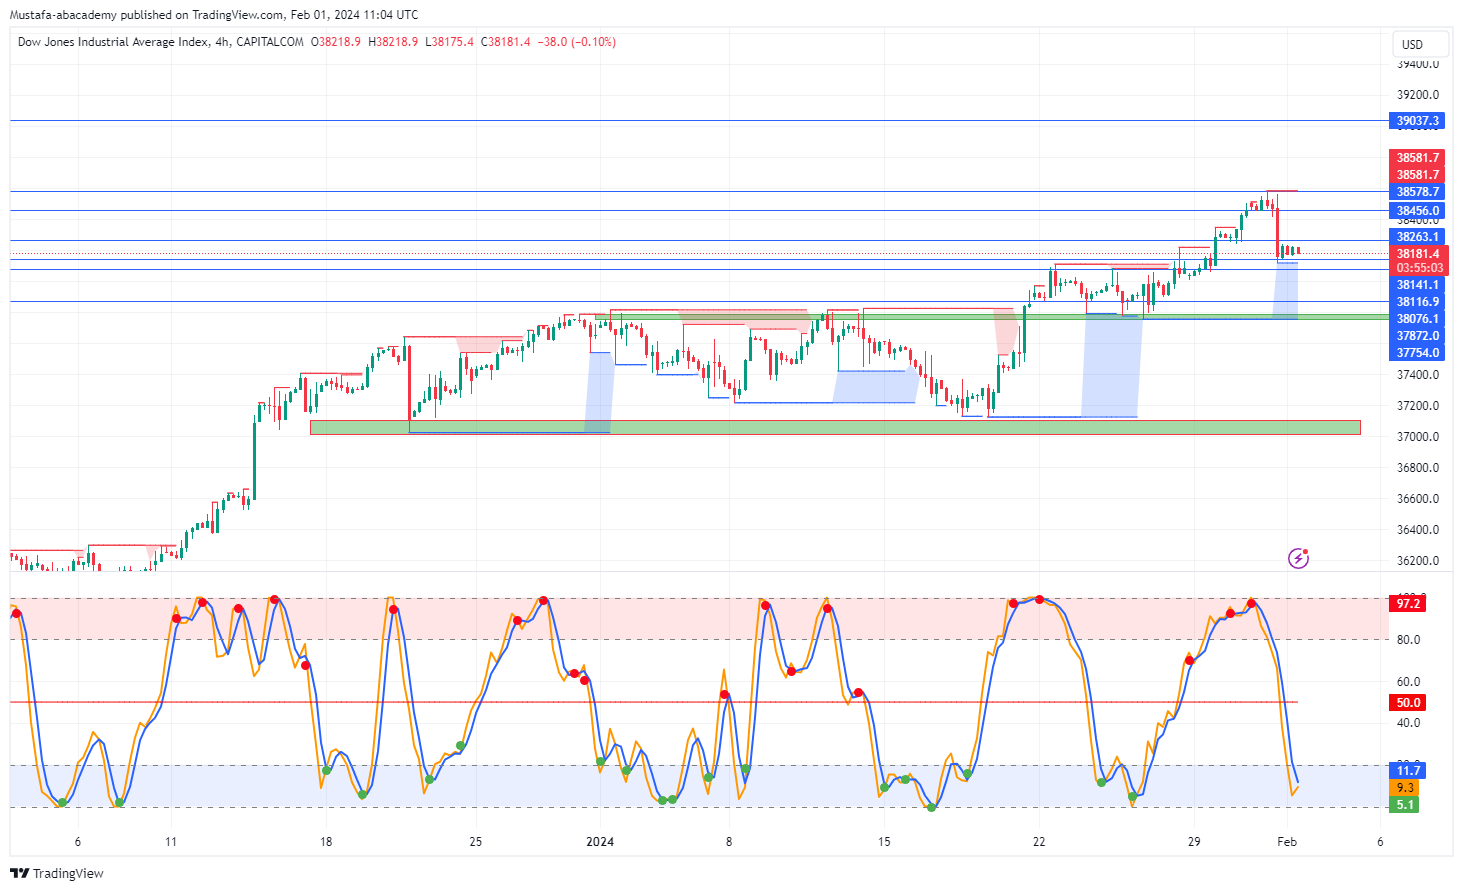Viewport: 1463px width, 891px height.
Task: Select the 37754.0 blue price label
Action: point(1418,353)
